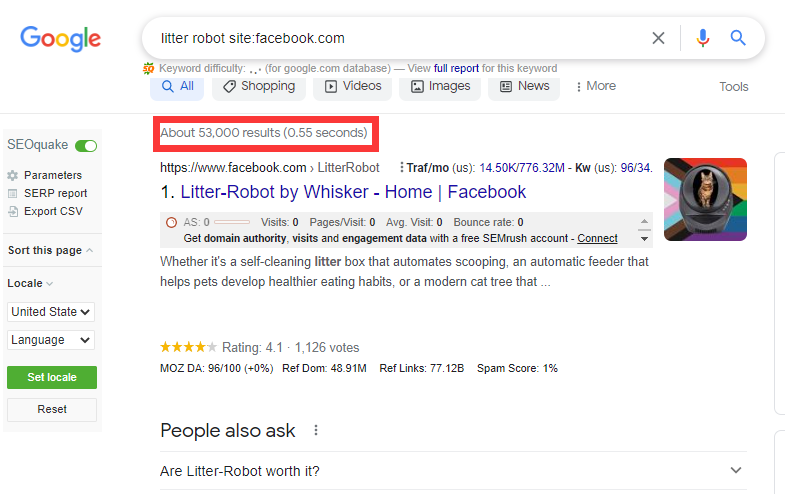
Task: Click the voice search microphone icon
Action: tap(703, 38)
